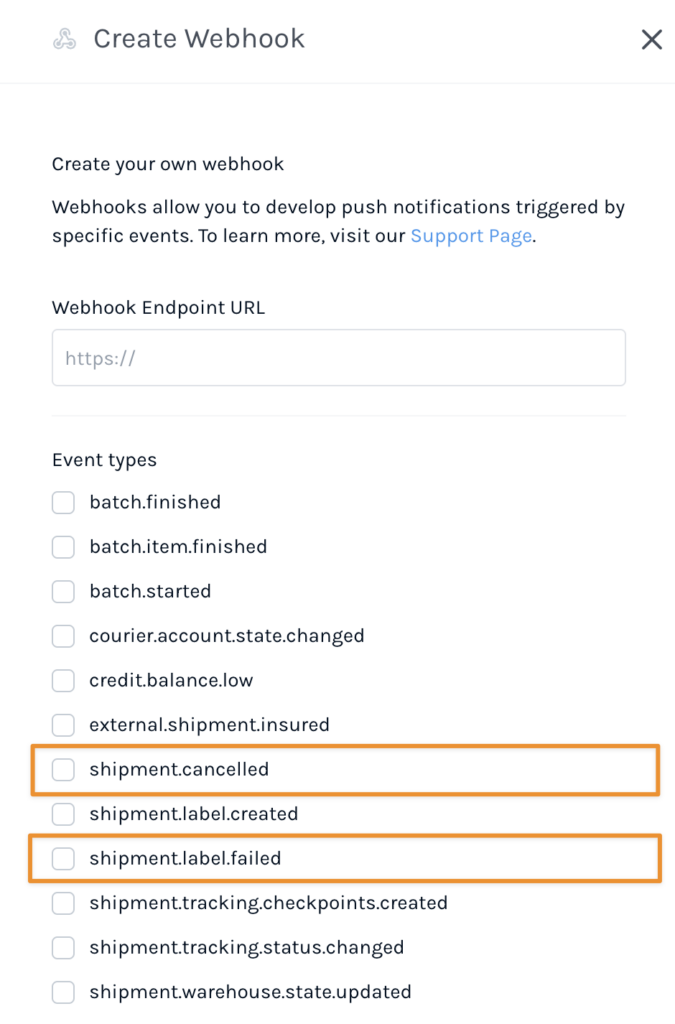Click the shipment.cancelled label text

tap(179, 769)
